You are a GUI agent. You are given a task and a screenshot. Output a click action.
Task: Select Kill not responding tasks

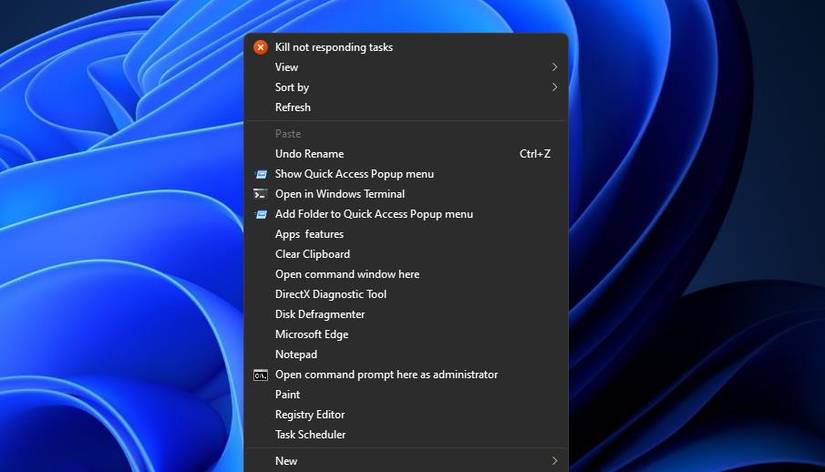click(x=406, y=47)
